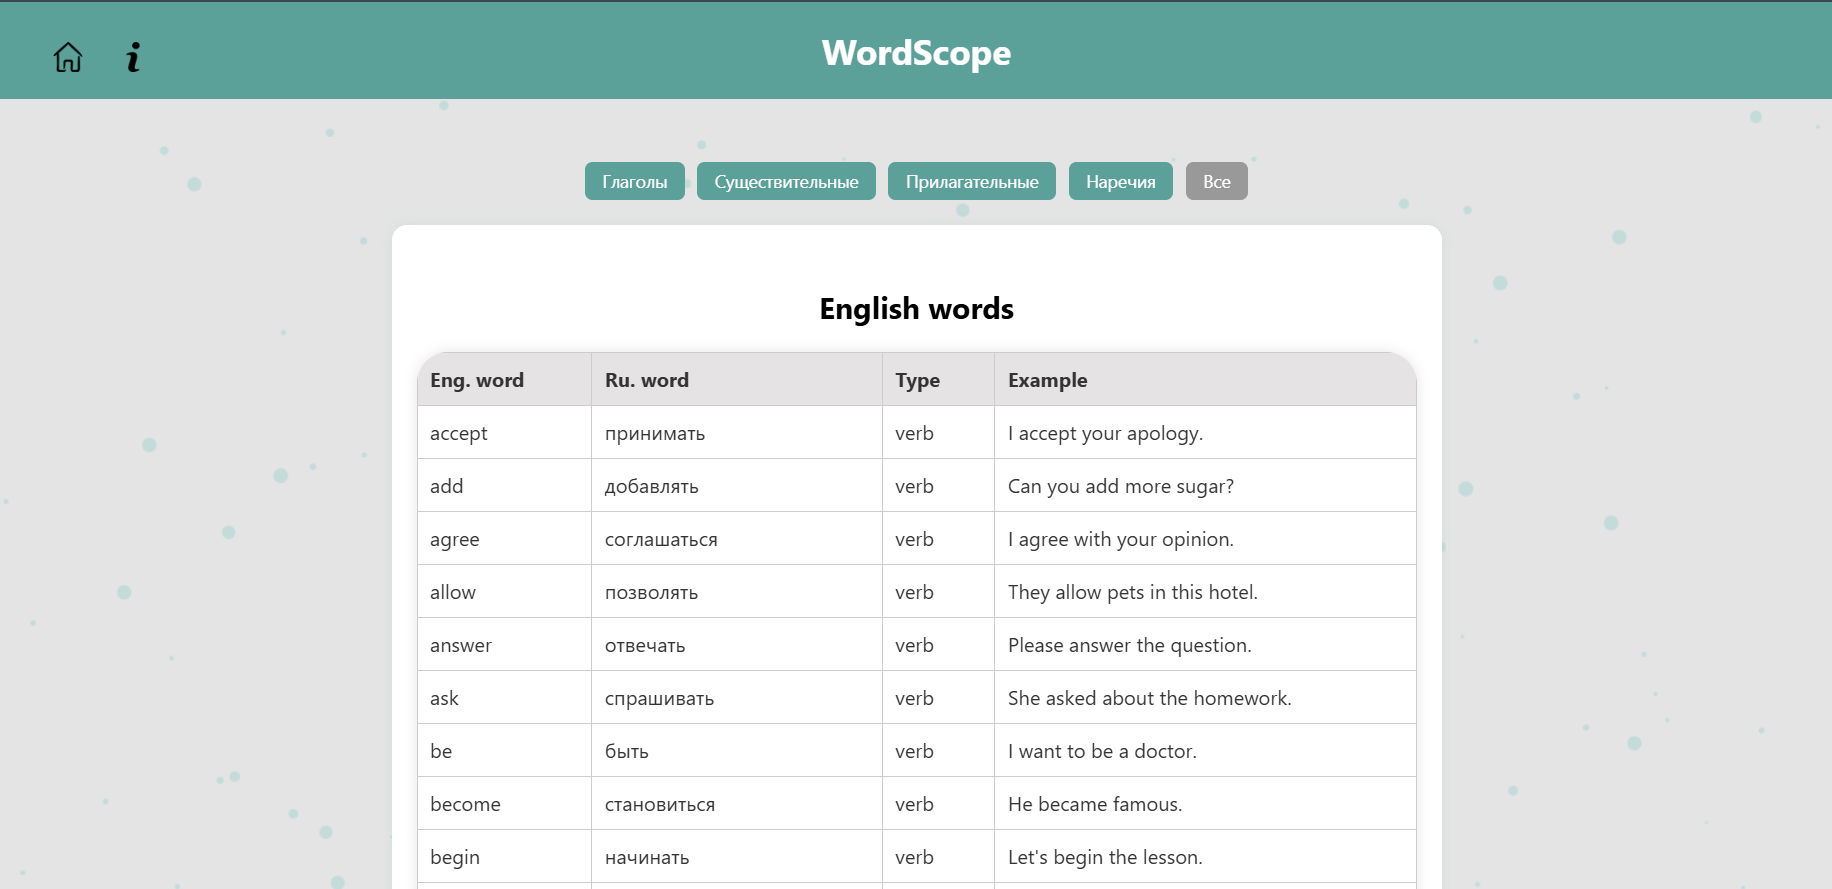Click the 'English words' heading
Screen dimensions: 1832x889
point(916,309)
